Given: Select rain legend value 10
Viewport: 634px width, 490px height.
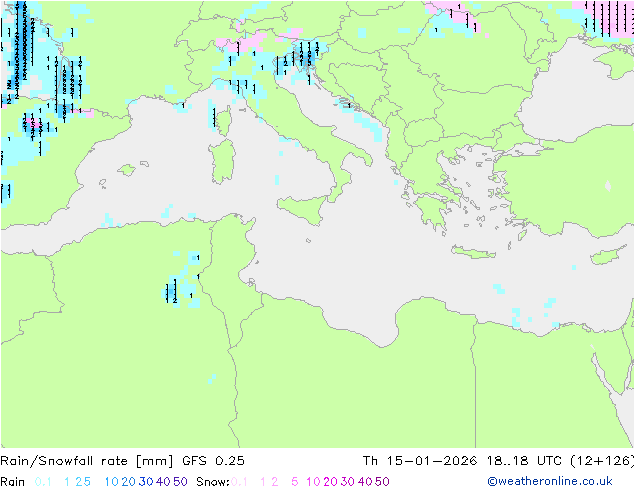Looking at the screenshot, I should [x=111, y=482].
